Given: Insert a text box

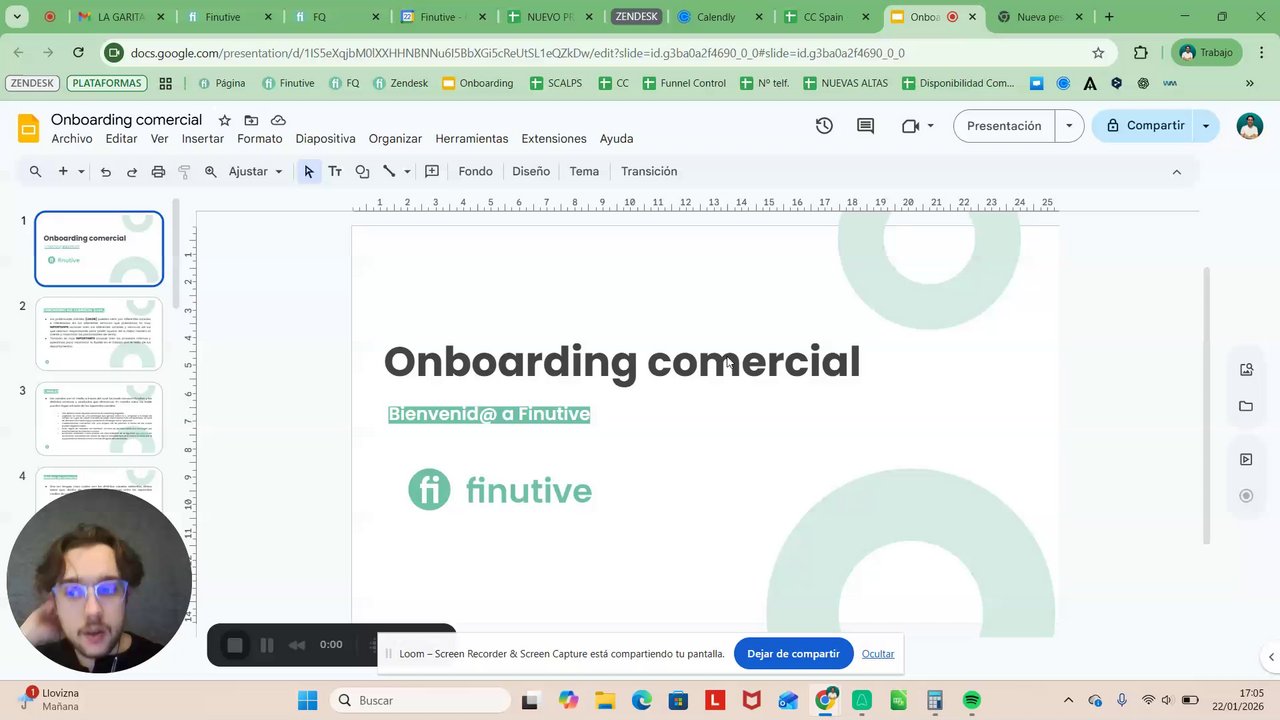Looking at the screenshot, I should tap(335, 172).
